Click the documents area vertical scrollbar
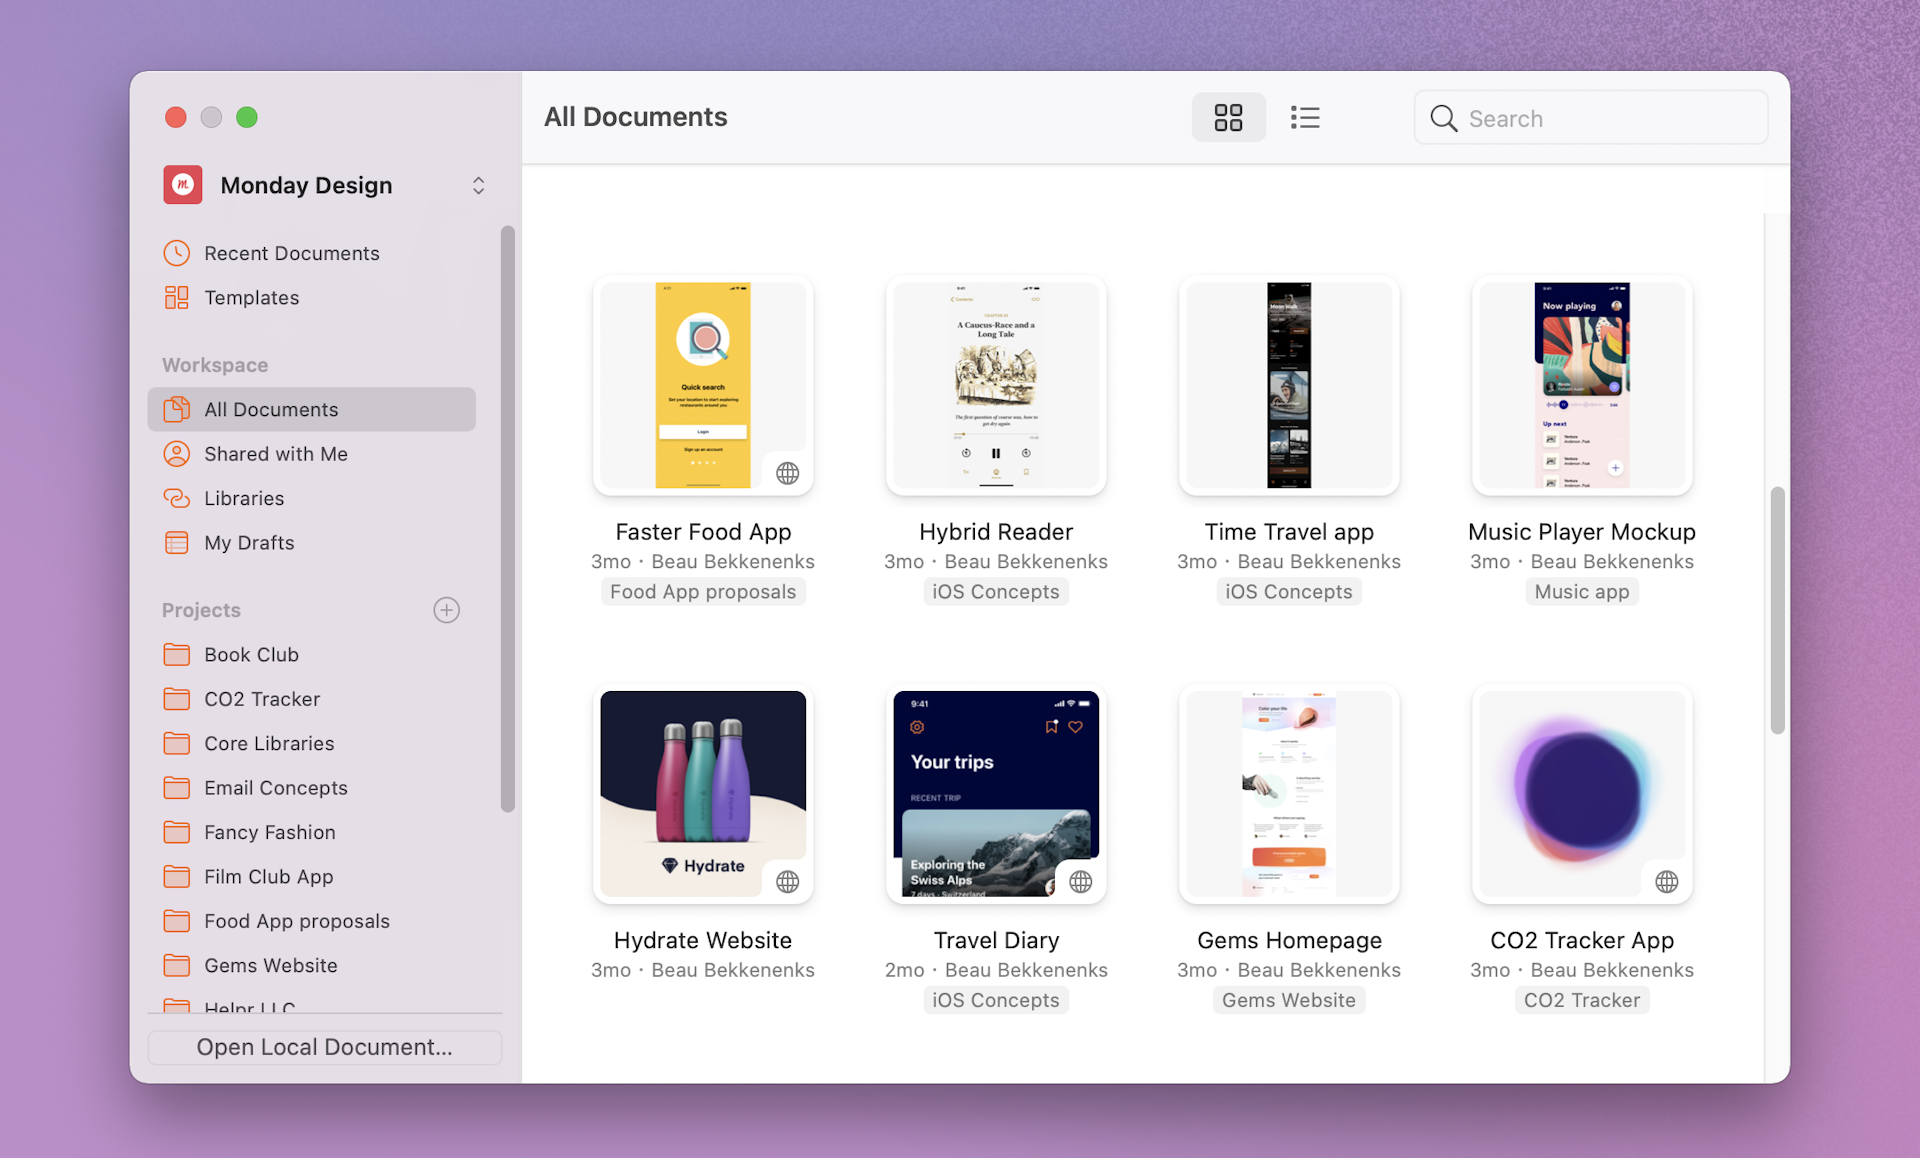 tap(1776, 610)
